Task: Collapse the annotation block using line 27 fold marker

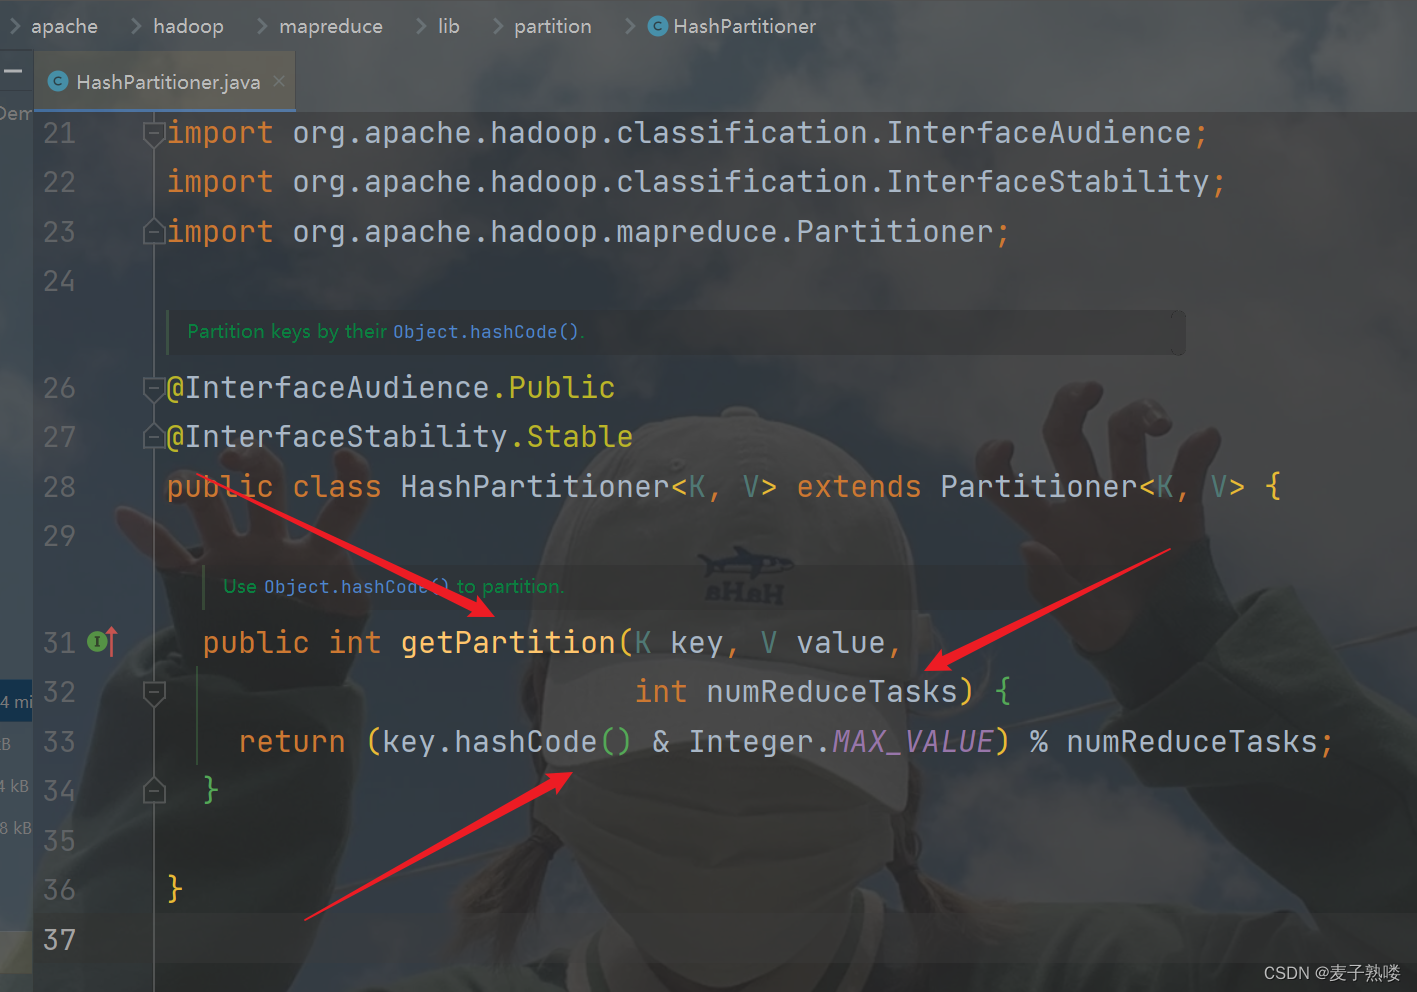Action: (154, 436)
